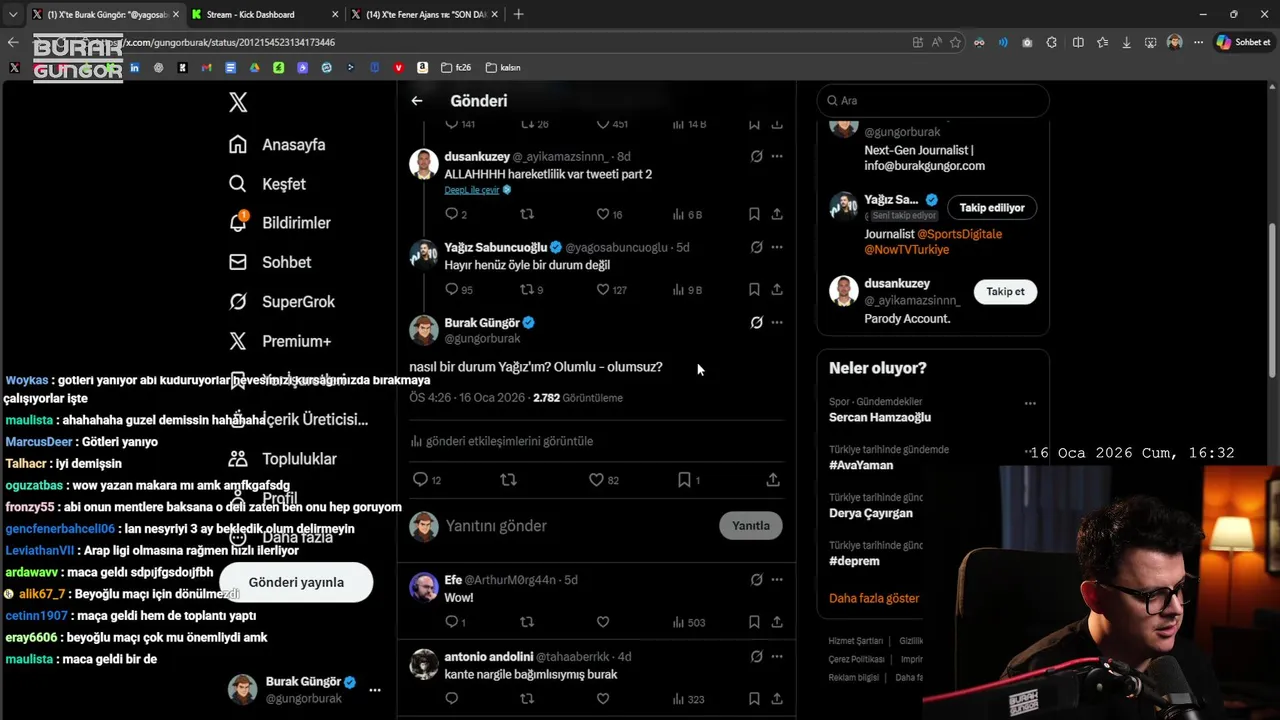This screenshot has height=720, width=1280.
Task: Open Topluluklar in the sidebar
Action: [x=282, y=459]
